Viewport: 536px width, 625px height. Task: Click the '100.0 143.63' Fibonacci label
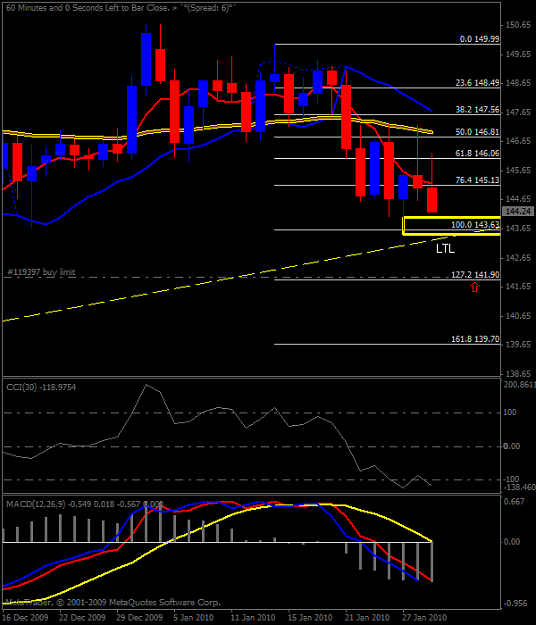475,225
